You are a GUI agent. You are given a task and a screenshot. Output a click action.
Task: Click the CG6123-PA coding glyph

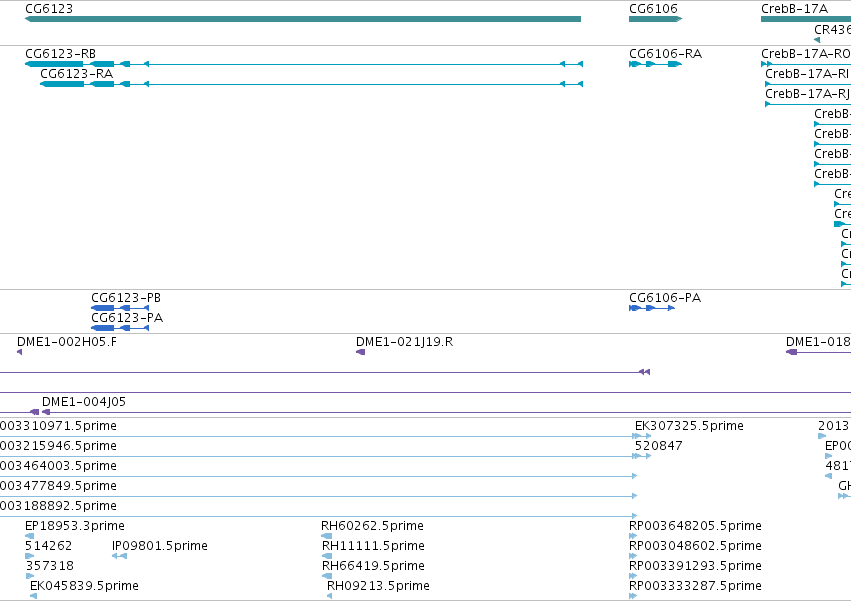point(120,328)
